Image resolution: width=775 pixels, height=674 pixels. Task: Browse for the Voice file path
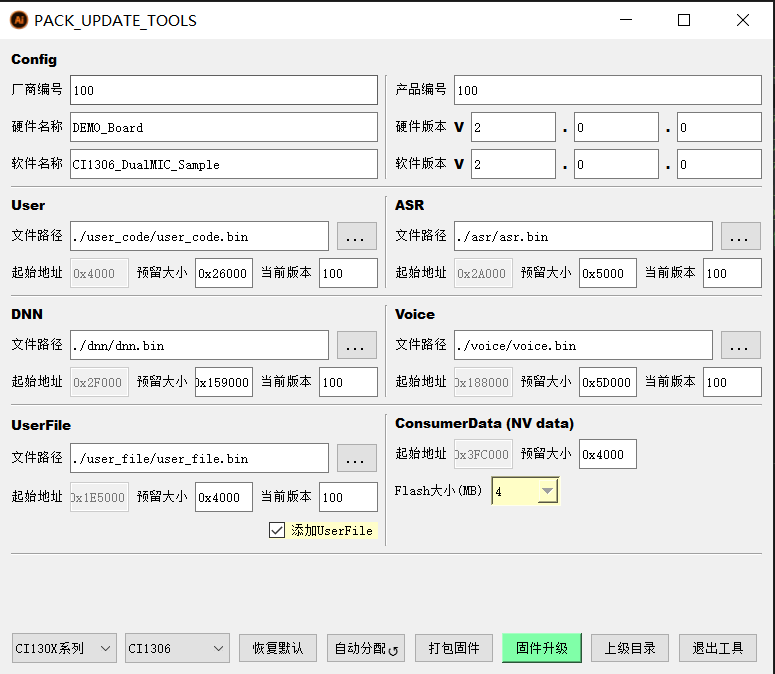(740, 346)
